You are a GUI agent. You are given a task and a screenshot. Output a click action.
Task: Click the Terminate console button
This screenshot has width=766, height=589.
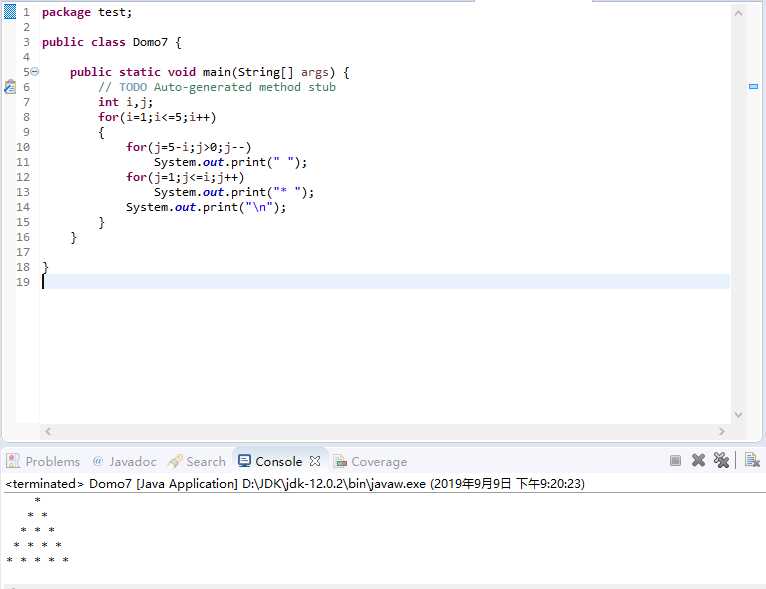pyautogui.click(x=675, y=461)
